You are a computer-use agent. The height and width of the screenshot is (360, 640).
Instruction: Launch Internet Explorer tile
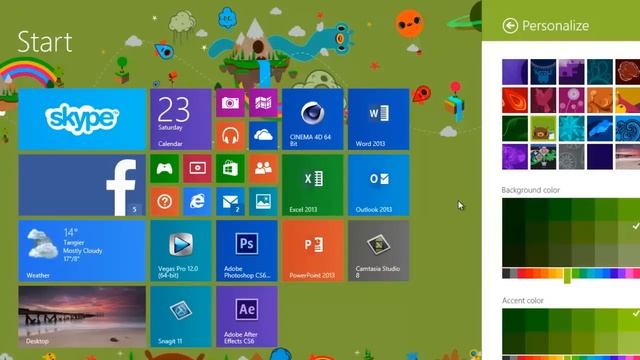(198, 202)
